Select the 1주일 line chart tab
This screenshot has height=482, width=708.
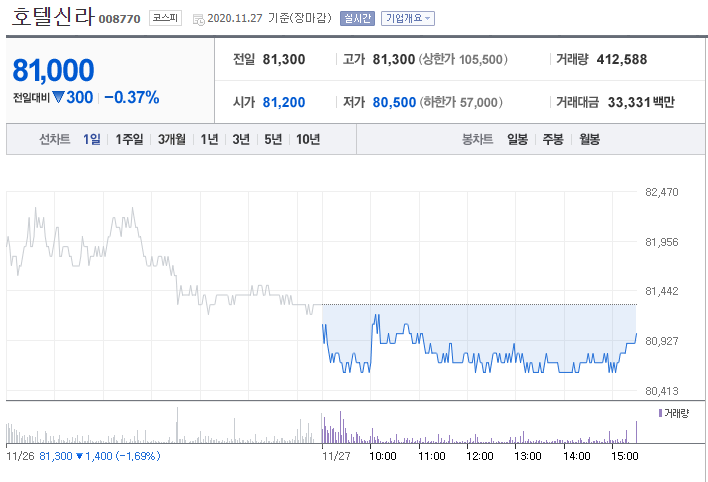(x=129, y=139)
